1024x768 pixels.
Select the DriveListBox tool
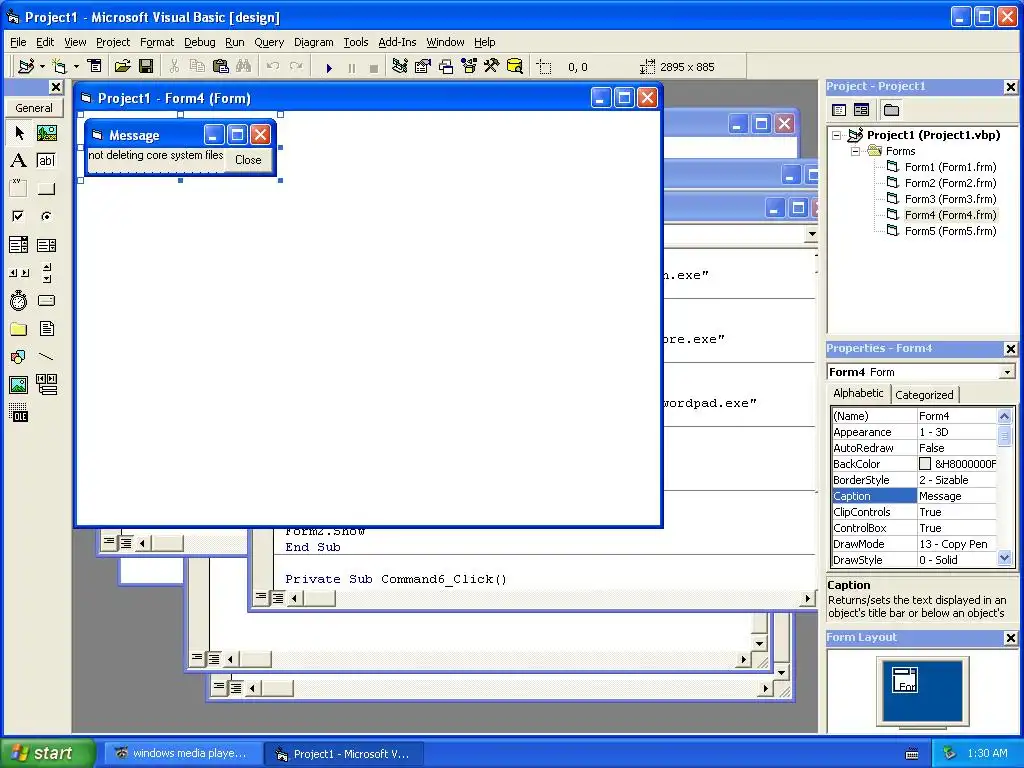pyautogui.click(x=46, y=300)
